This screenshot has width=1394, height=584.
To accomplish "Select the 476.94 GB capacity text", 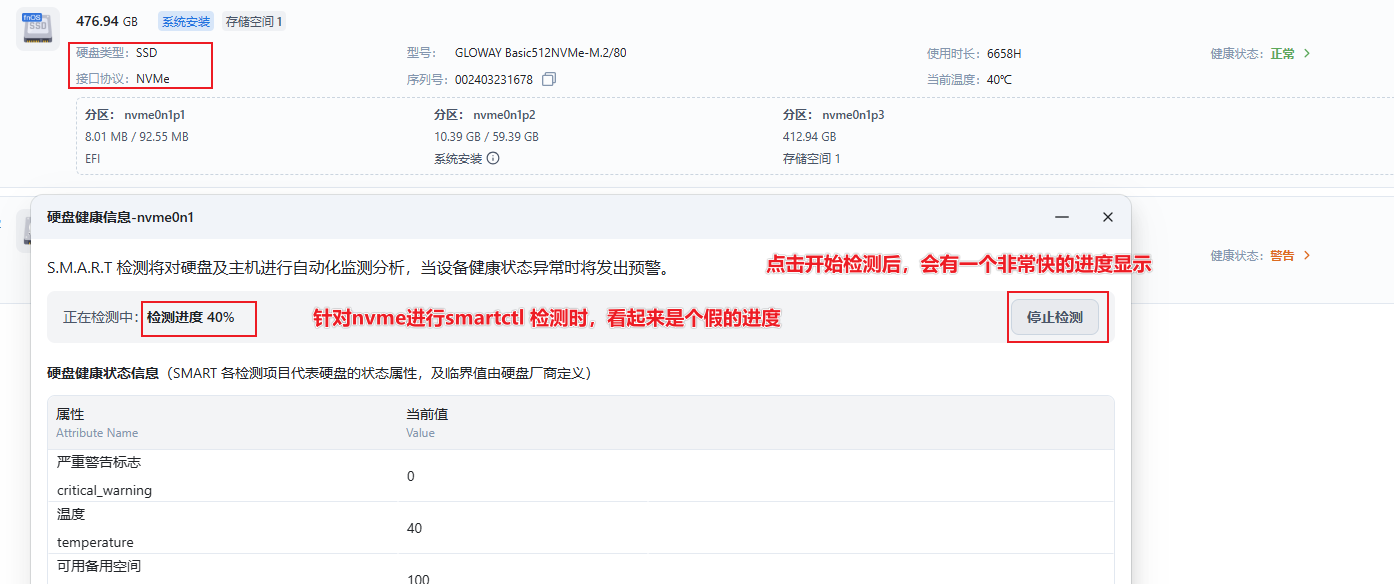I will [x=107, y=21].
